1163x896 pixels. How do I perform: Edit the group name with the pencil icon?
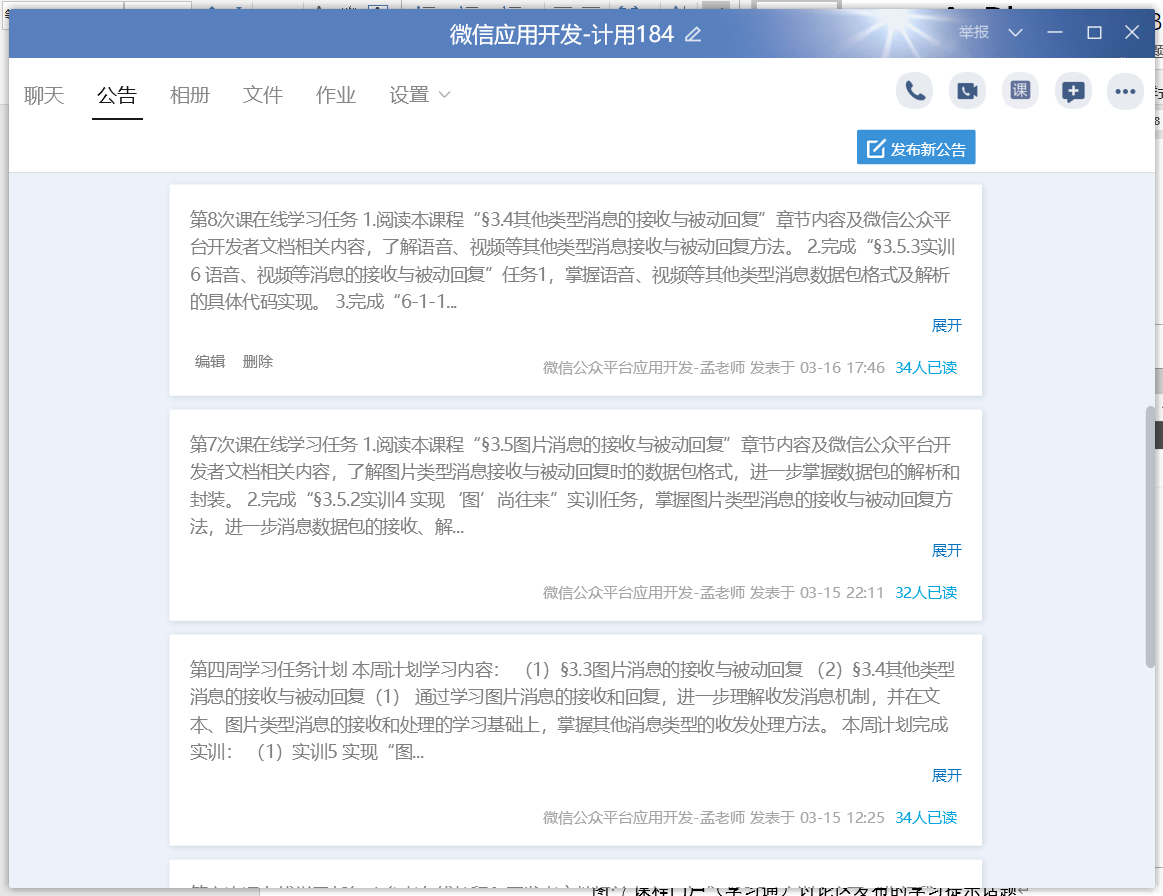click(x=693, y=35)
